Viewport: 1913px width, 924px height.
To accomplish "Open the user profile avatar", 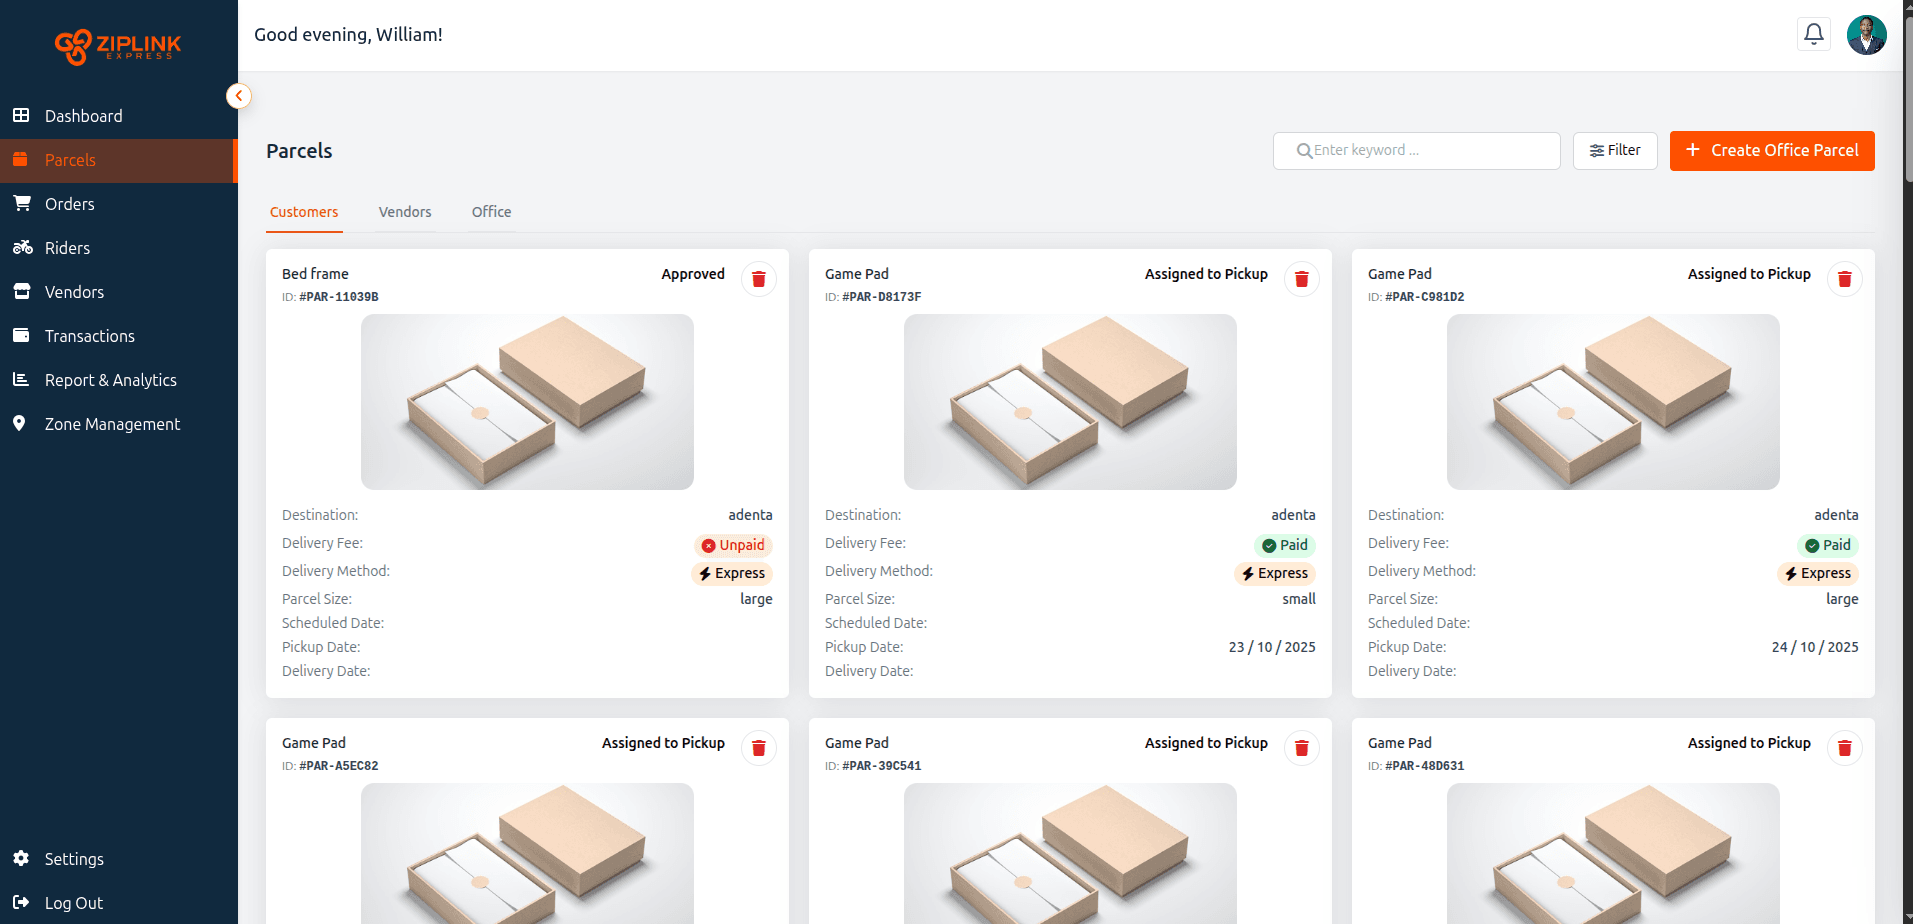I will [x=1866, y=35].
